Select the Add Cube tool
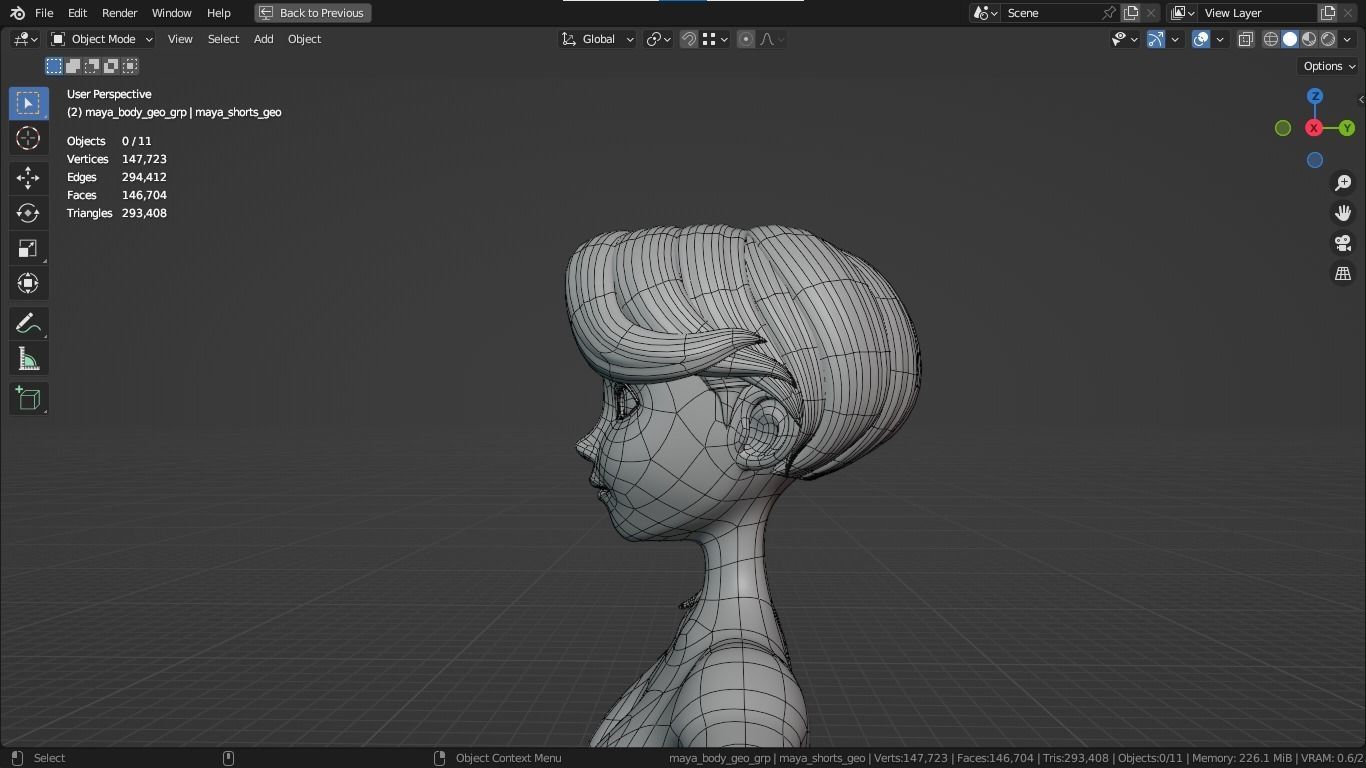This screenshot has height=768, width=1366. [28, 398]
